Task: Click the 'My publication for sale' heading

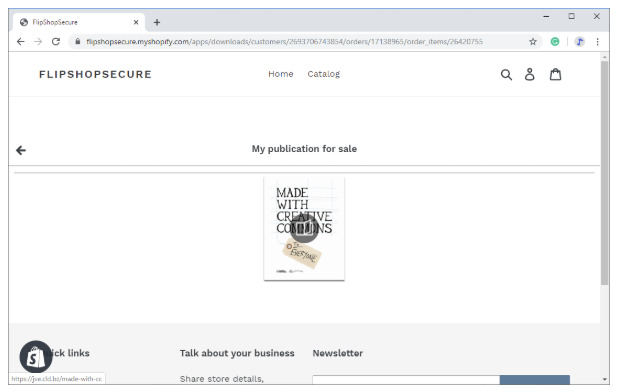Action: [x=304, y=149]
